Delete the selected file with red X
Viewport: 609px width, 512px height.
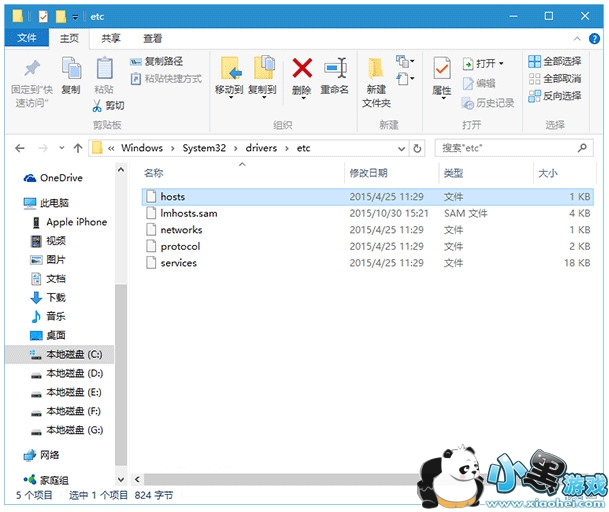pos(302,77)
